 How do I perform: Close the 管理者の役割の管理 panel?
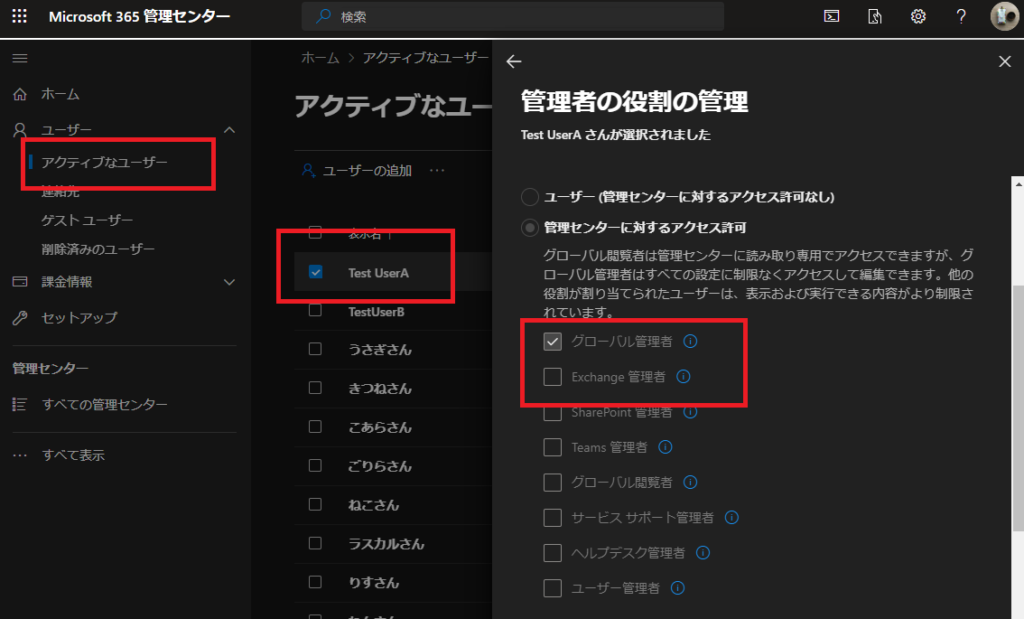tap(1004, 61)
